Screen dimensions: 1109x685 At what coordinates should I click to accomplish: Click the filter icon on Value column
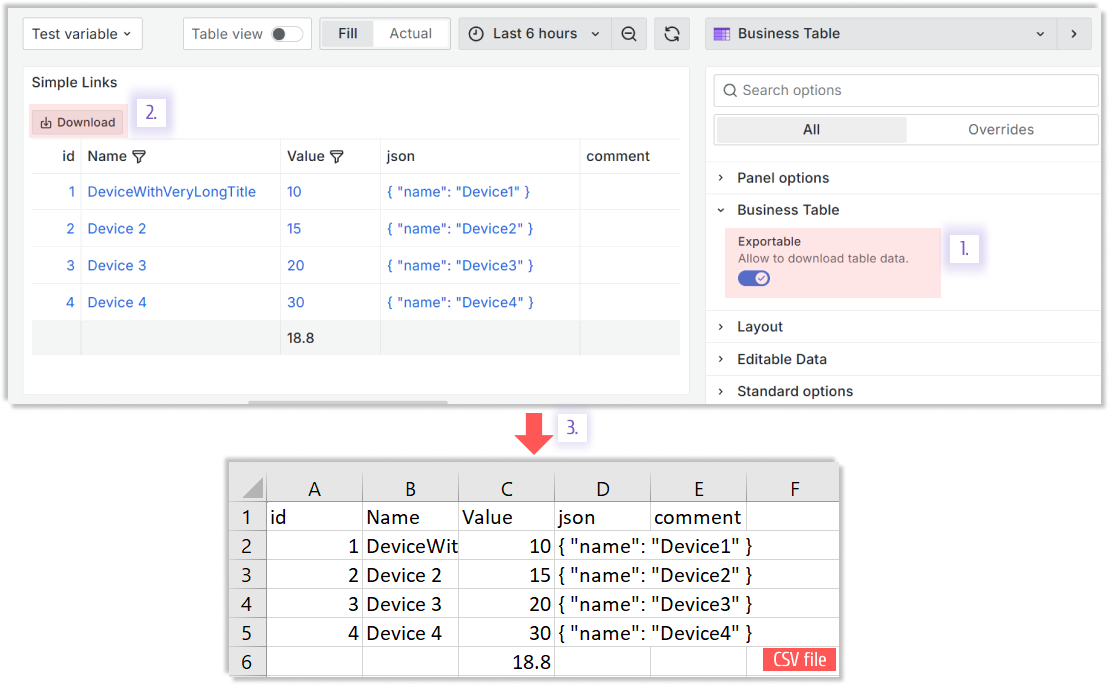point(337,156)
